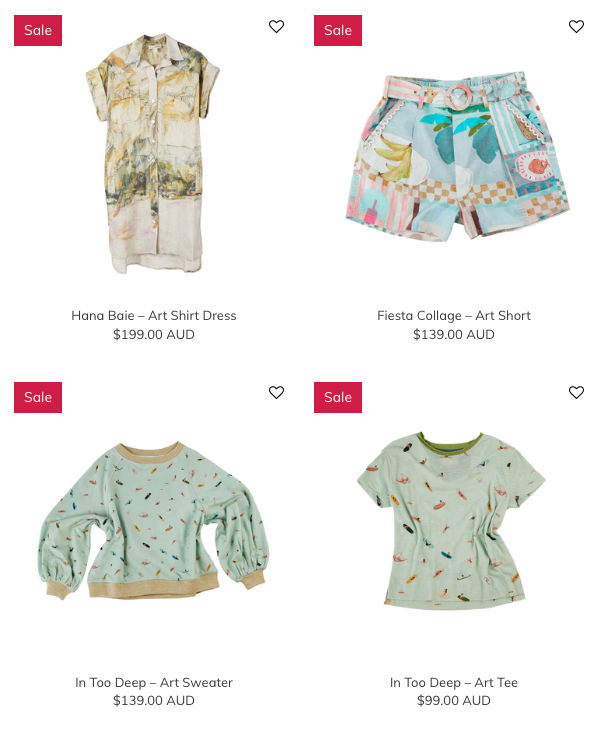Go to In Too Deep – Art Sweater
Screen dimensions: 612x730
154,682
